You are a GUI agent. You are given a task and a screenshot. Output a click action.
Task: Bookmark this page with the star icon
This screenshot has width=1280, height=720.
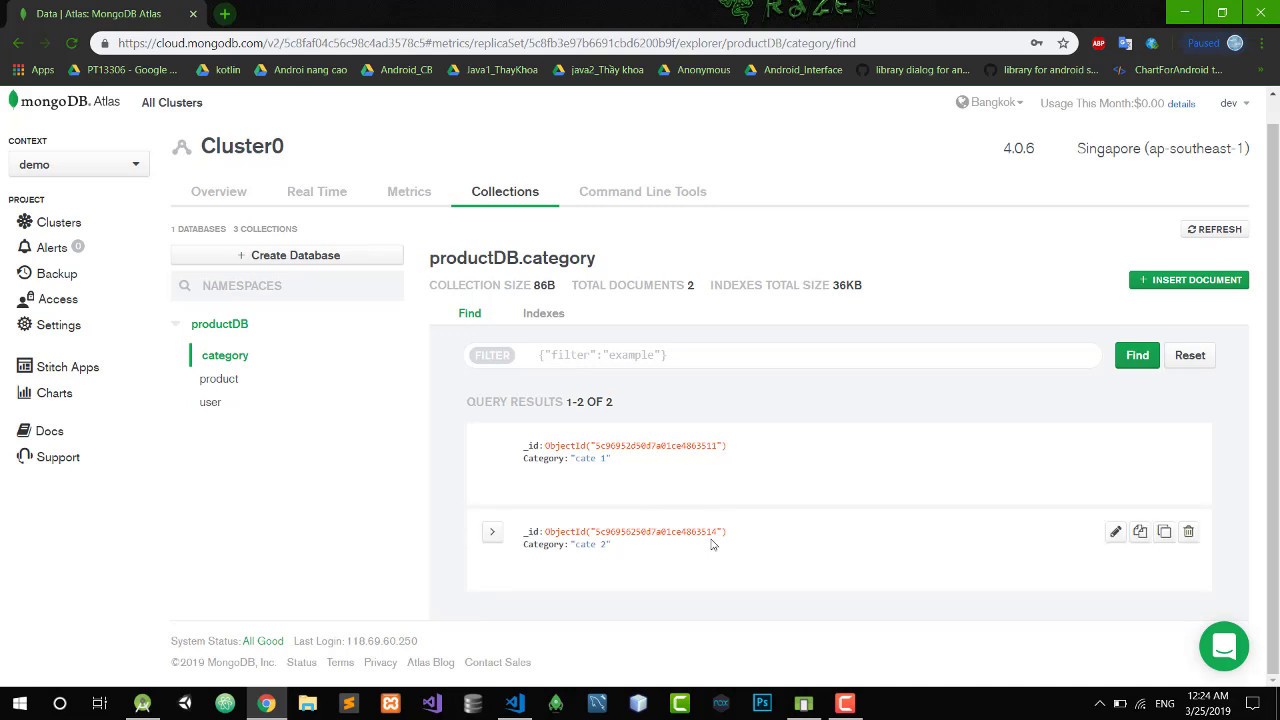click(x=1063, y=43)
